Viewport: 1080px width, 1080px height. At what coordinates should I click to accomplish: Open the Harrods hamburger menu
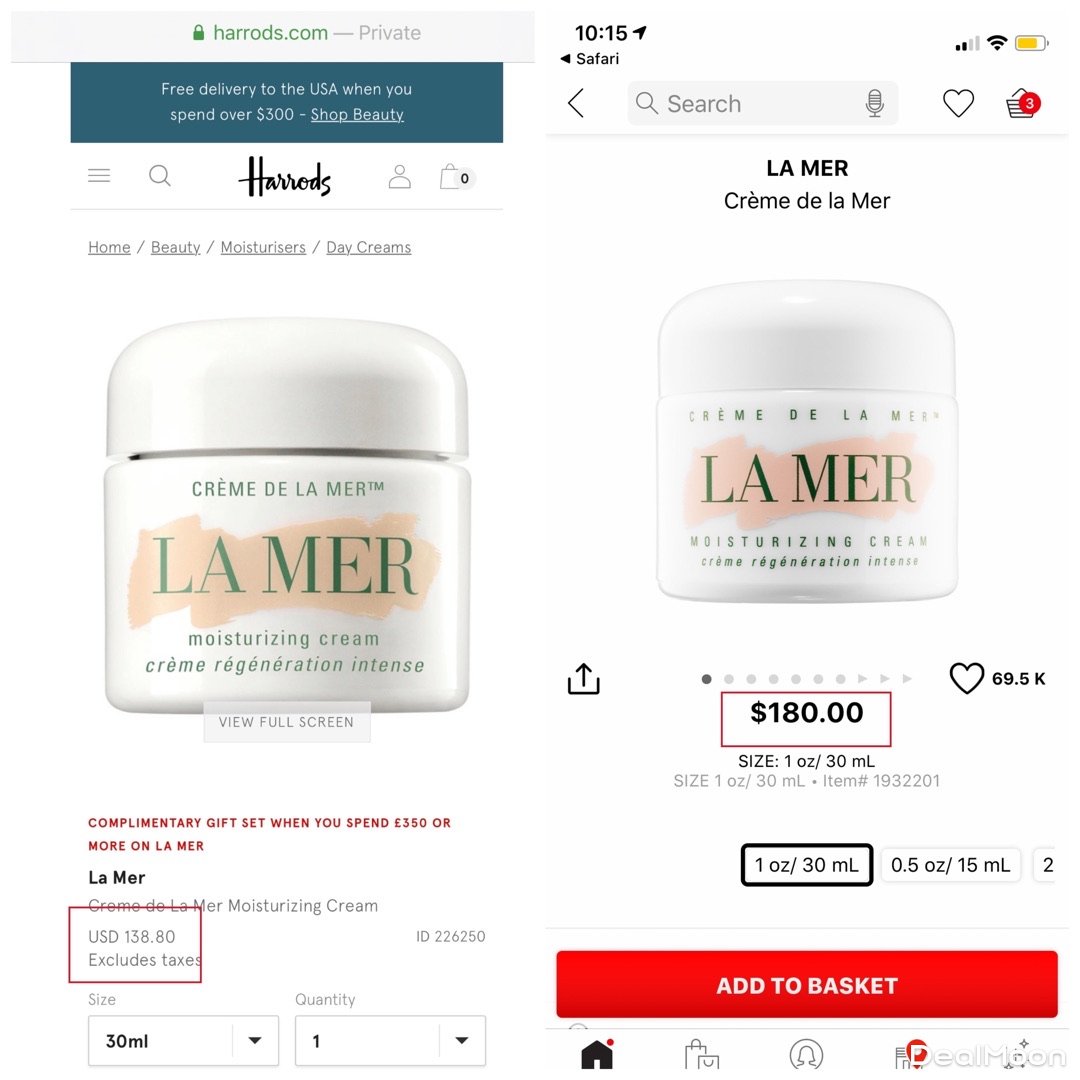99,176
